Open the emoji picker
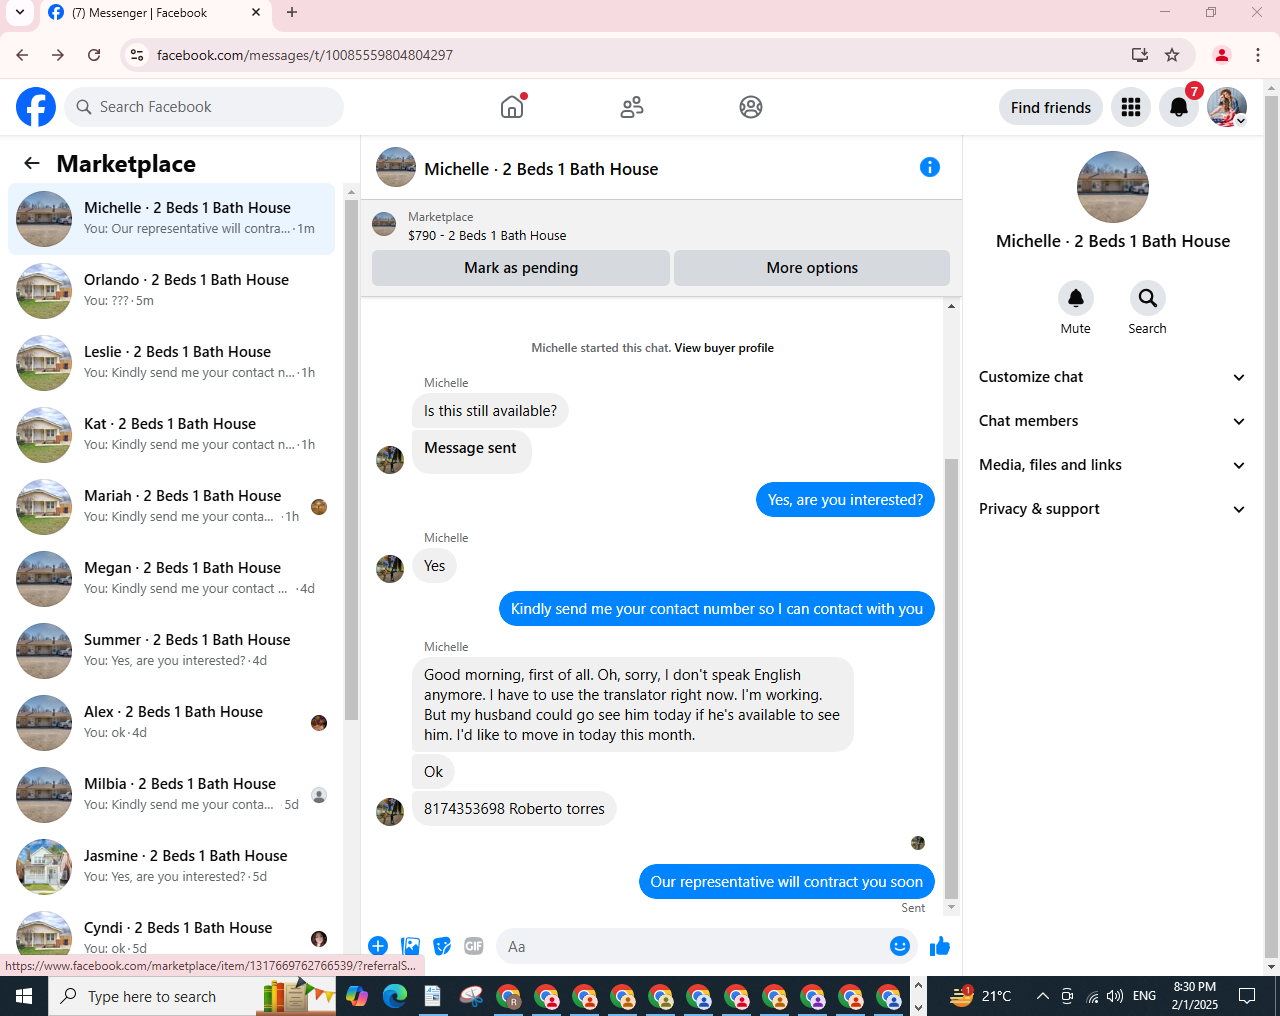Image resolution: width=1280 pixels, height=1016 pixels. pyautogui.click(x=900, y=946)
